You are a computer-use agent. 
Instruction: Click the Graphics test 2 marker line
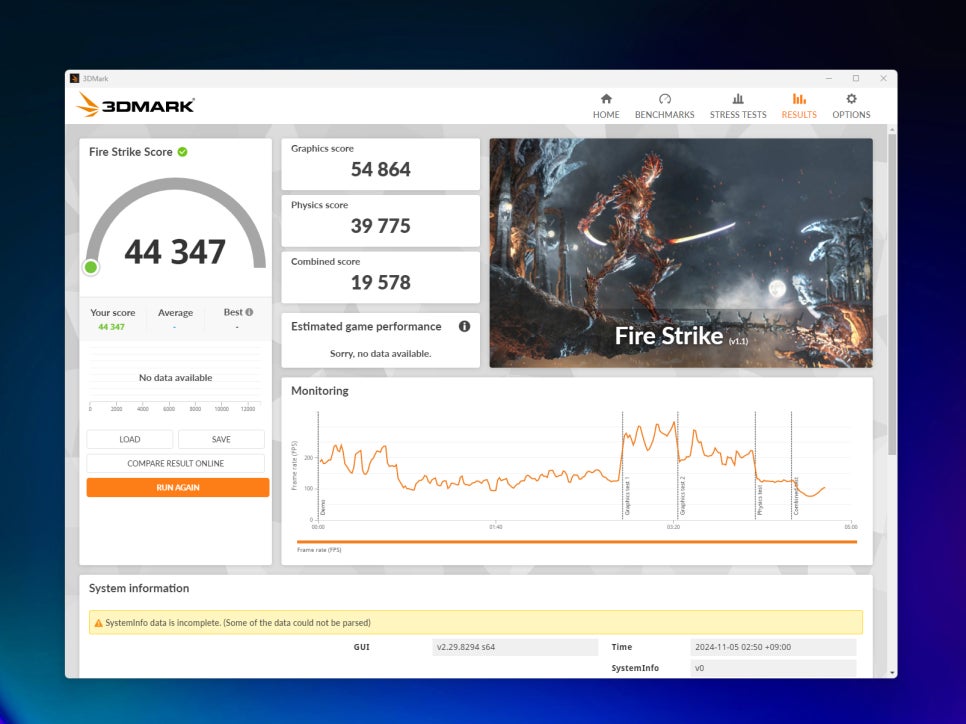pyautogui.click(x=678, y=465)
